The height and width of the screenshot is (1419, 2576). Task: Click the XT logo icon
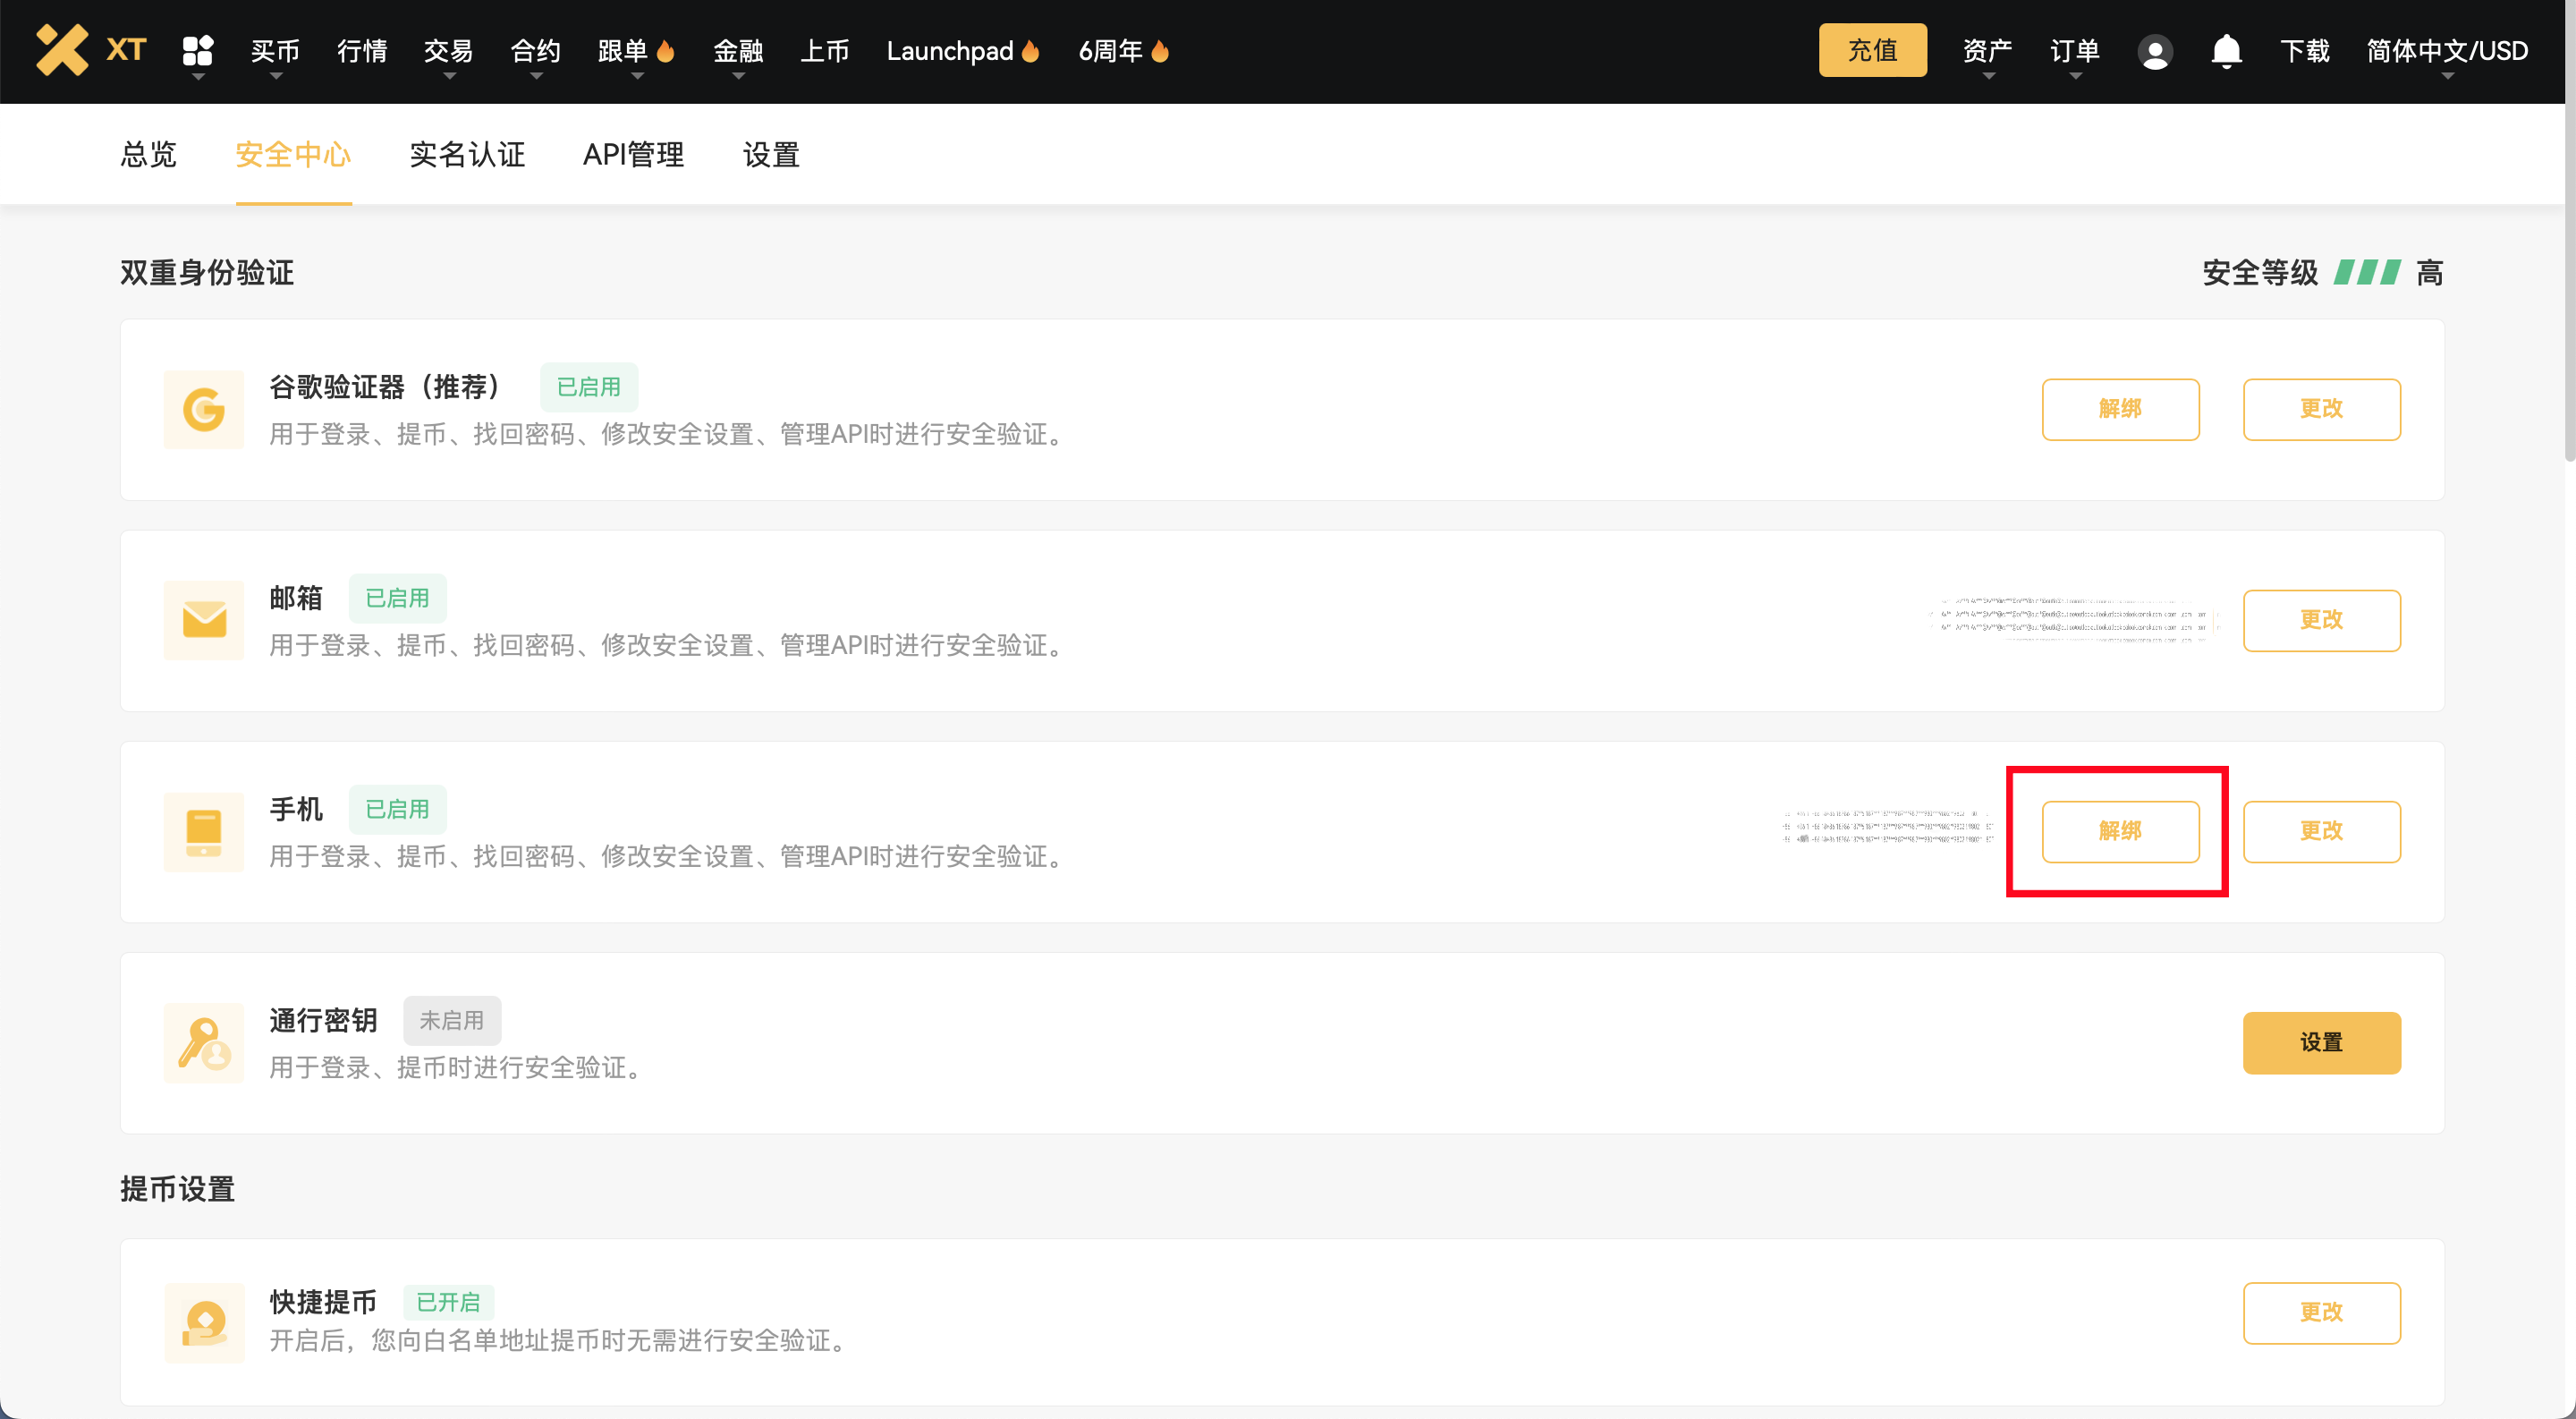click(63, 50)
